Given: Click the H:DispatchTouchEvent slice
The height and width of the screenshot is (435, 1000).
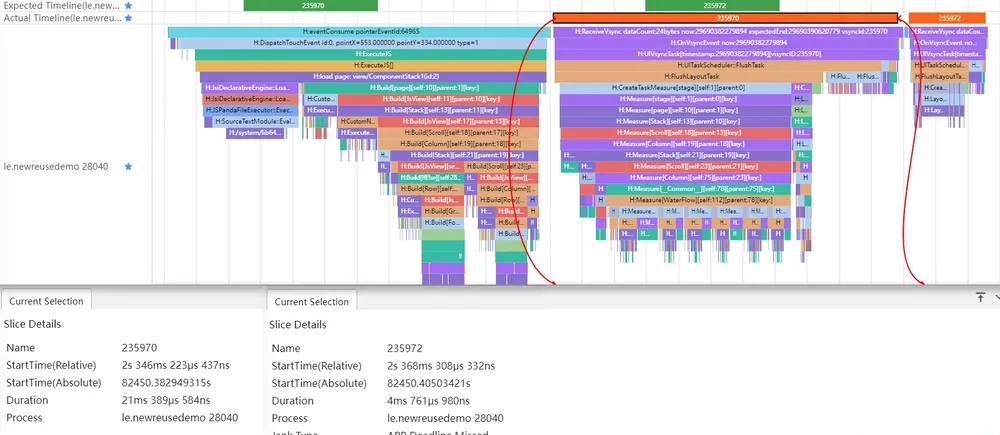Looking at the screenshot, I should tap(365, 43).
